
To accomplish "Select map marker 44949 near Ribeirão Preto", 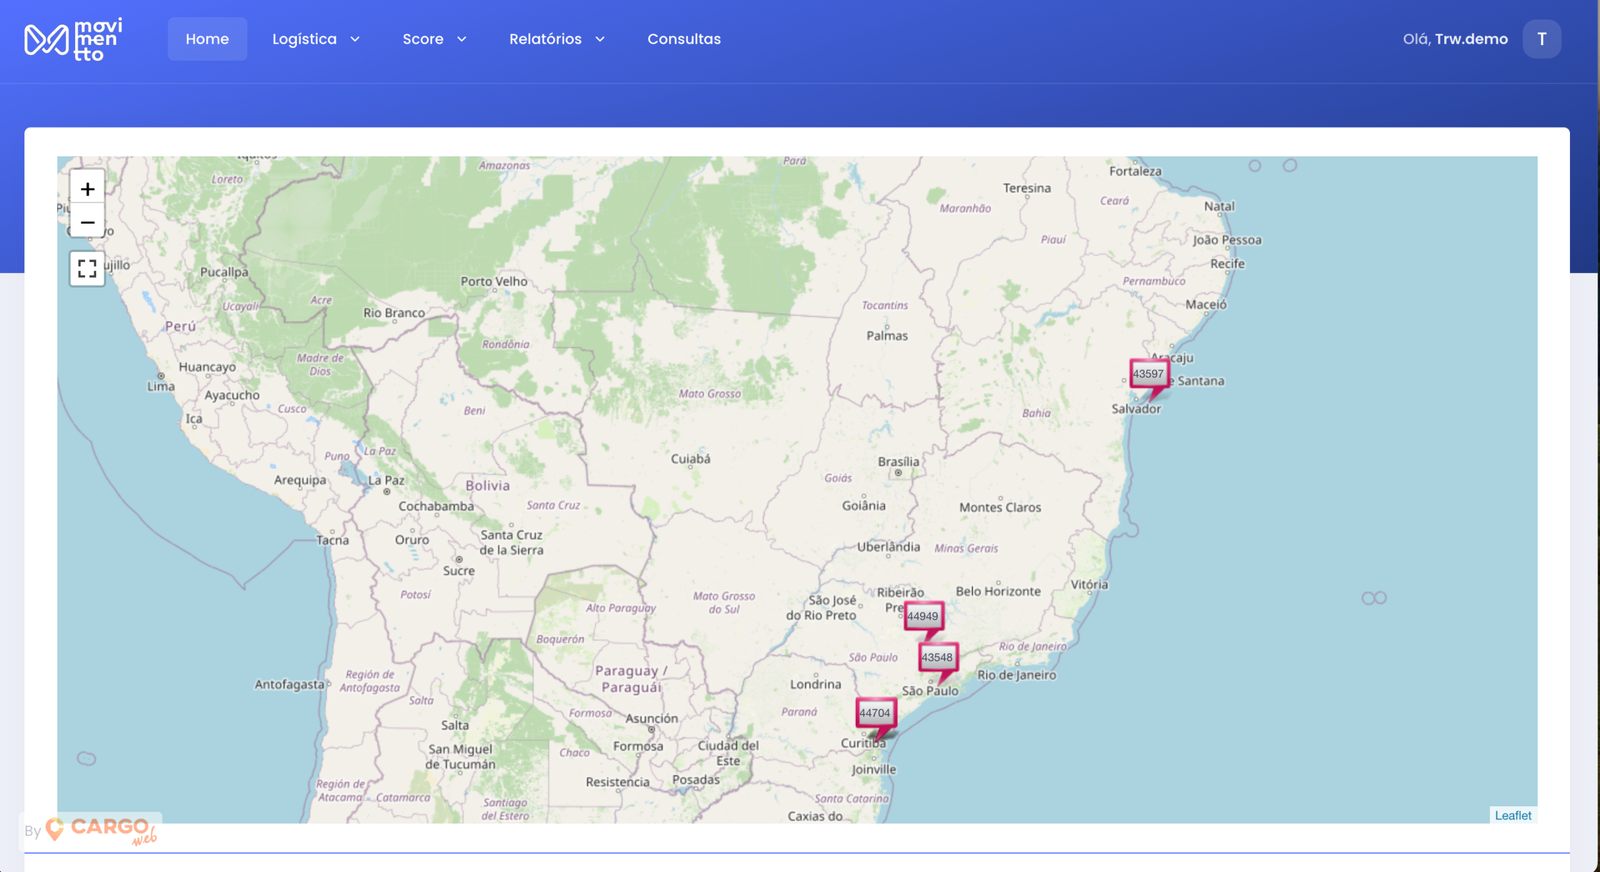I will click(923, 616).
